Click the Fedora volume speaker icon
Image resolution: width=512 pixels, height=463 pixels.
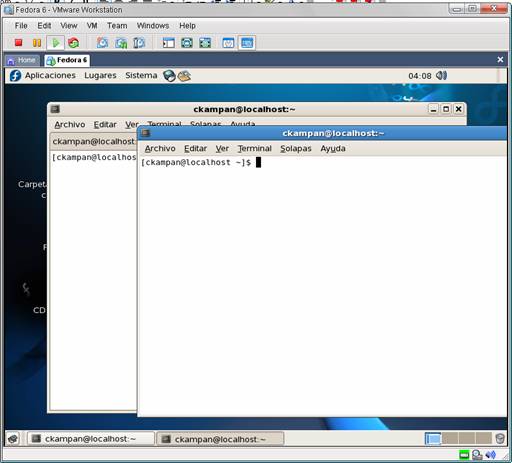pos(441,76)
